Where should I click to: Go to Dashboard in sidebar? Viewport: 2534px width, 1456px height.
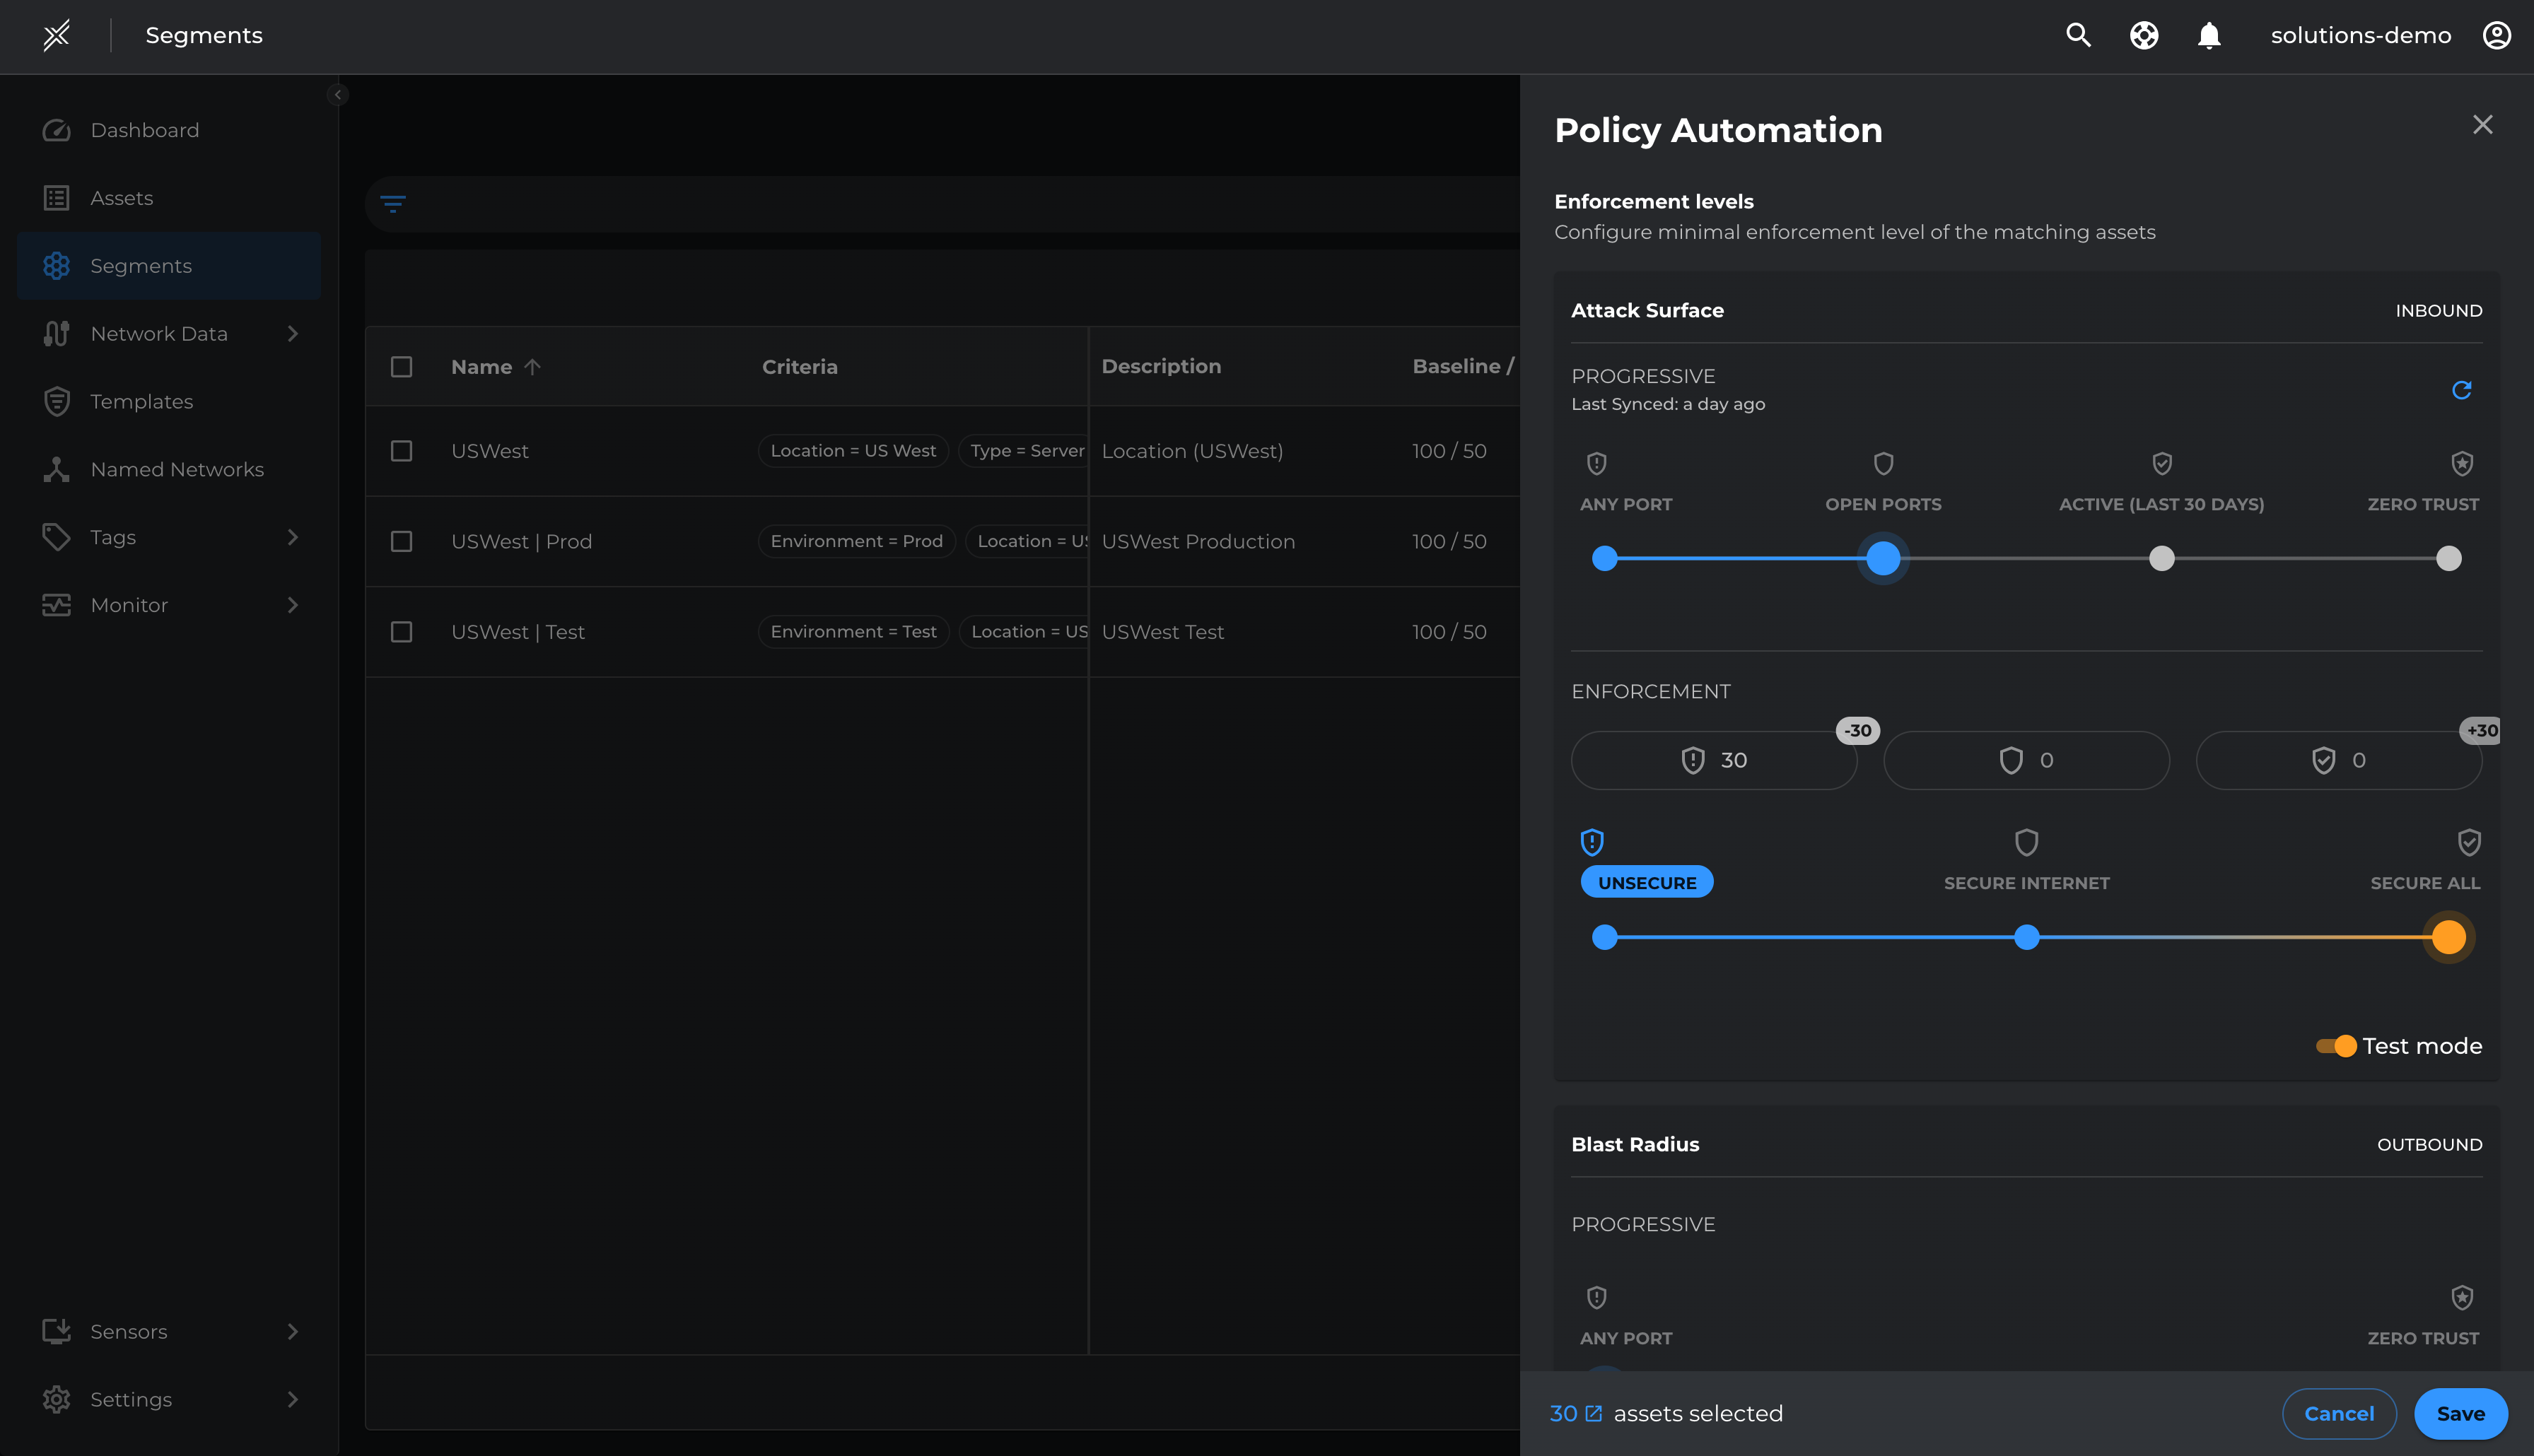144,130
